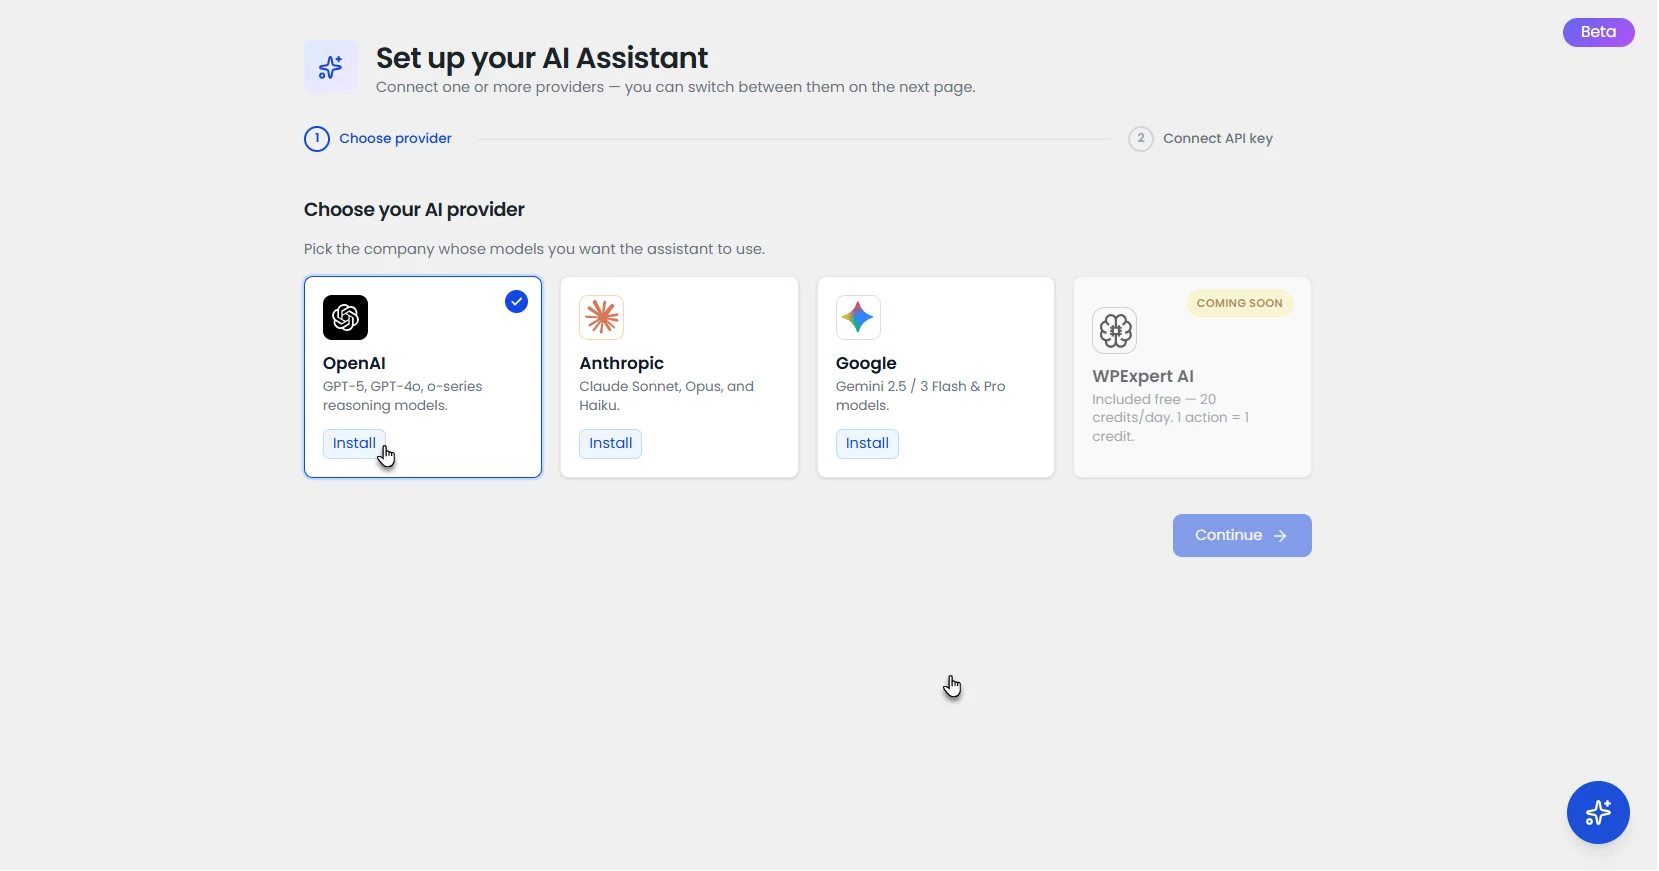Click the OpenAI logo icon
Image resolution: width=1659 pixels, height=871 pixels.
click(x=345, y=318)
